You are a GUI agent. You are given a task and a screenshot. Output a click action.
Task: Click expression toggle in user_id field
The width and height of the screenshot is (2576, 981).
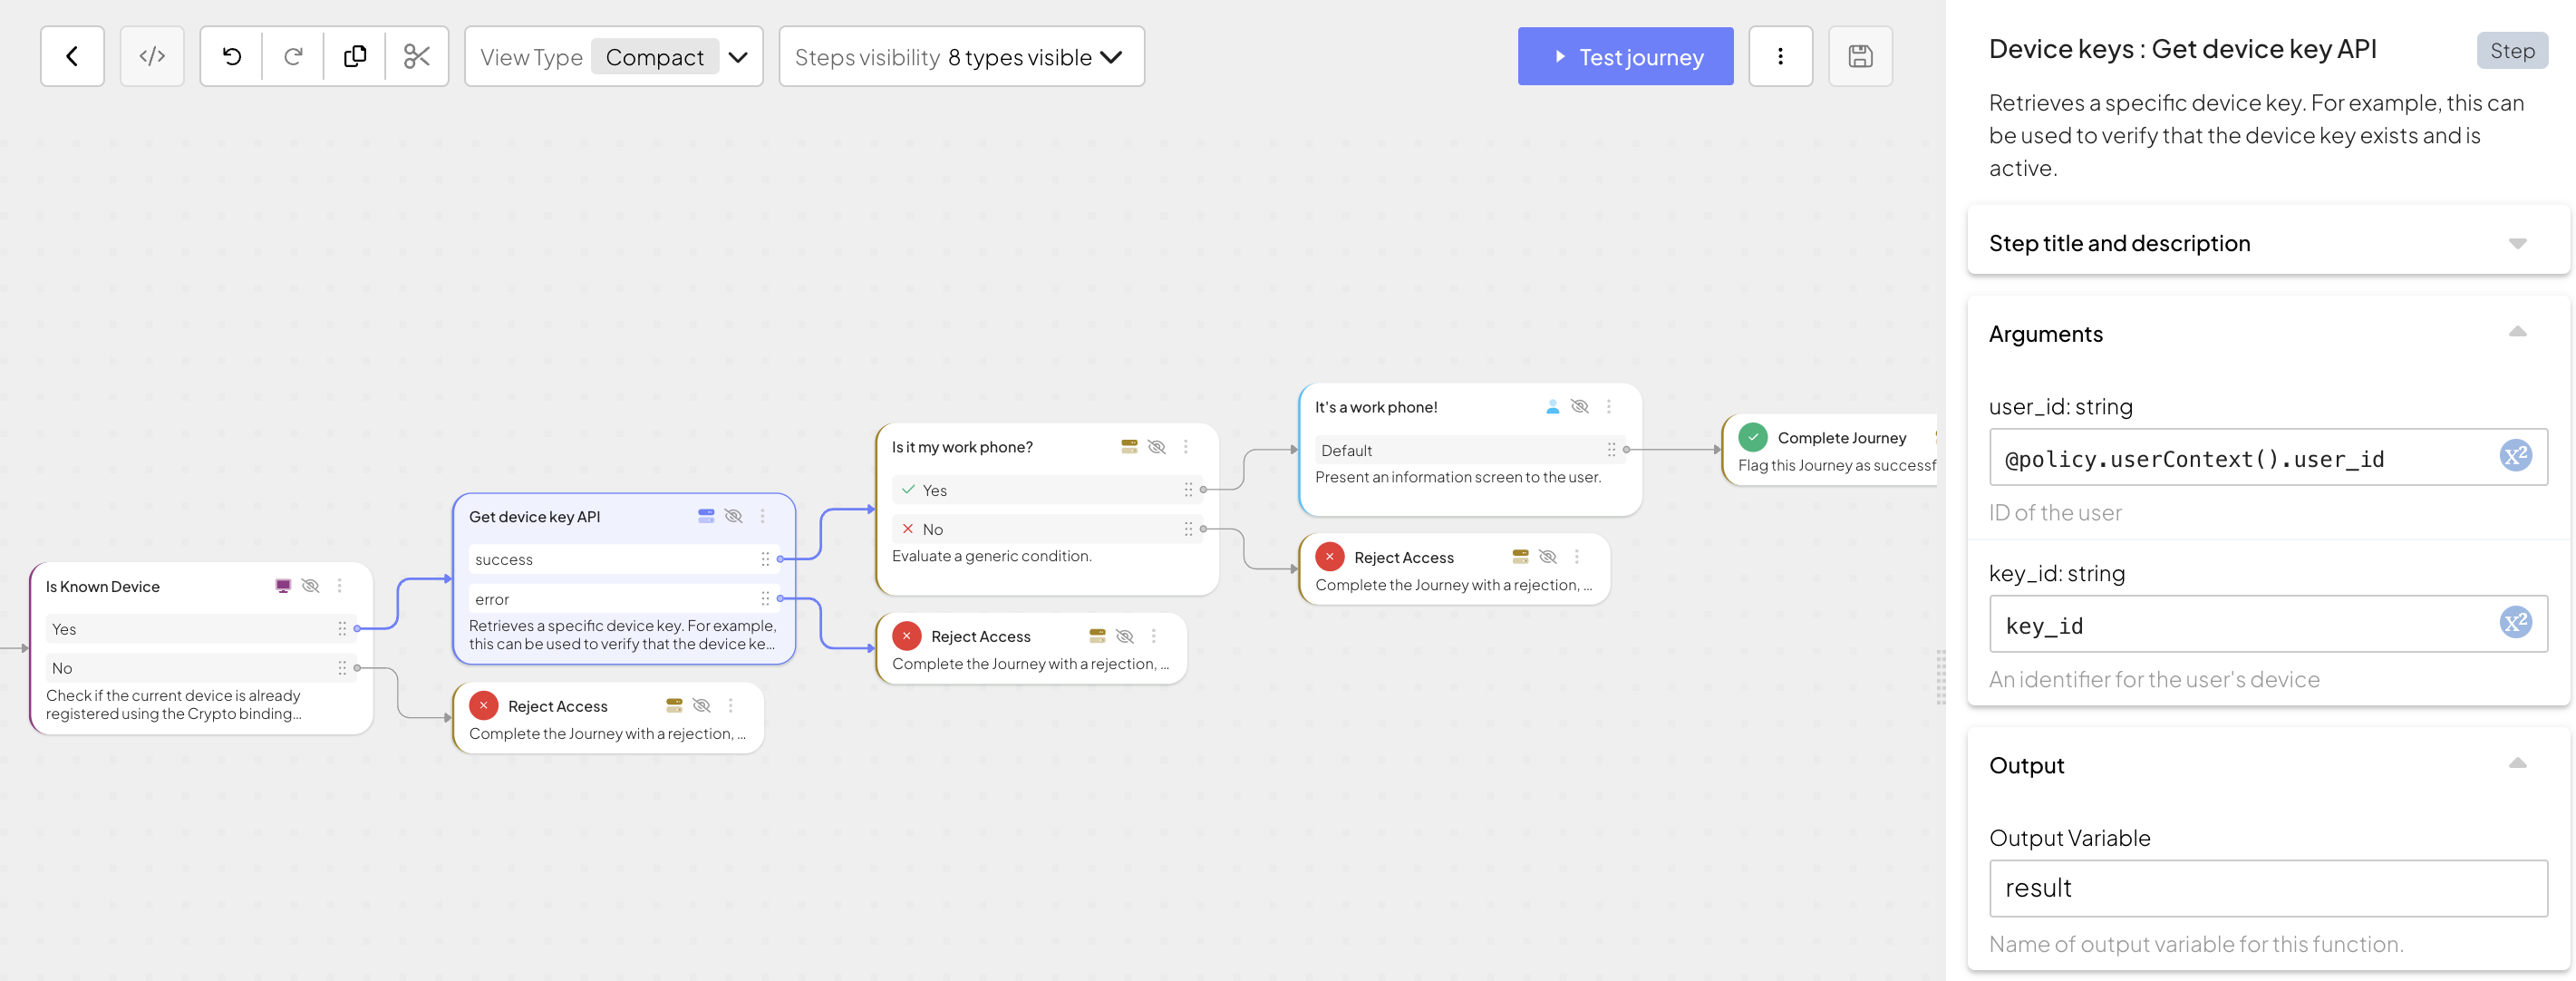coord(2515,456)
